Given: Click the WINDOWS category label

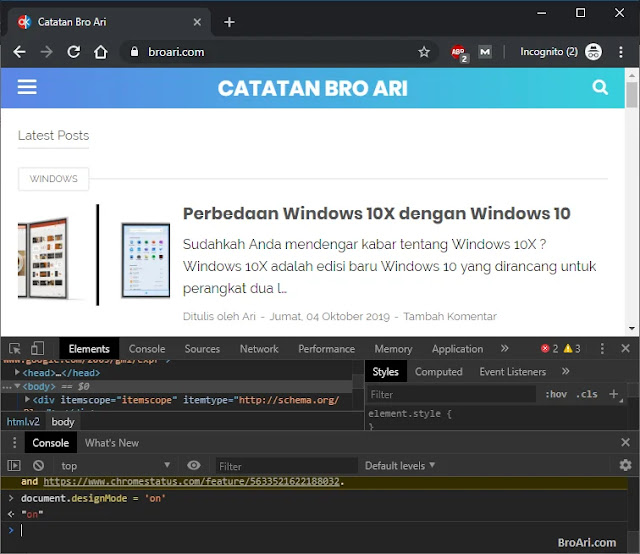Looking at the screenshot, I should [x=53, y=178].
